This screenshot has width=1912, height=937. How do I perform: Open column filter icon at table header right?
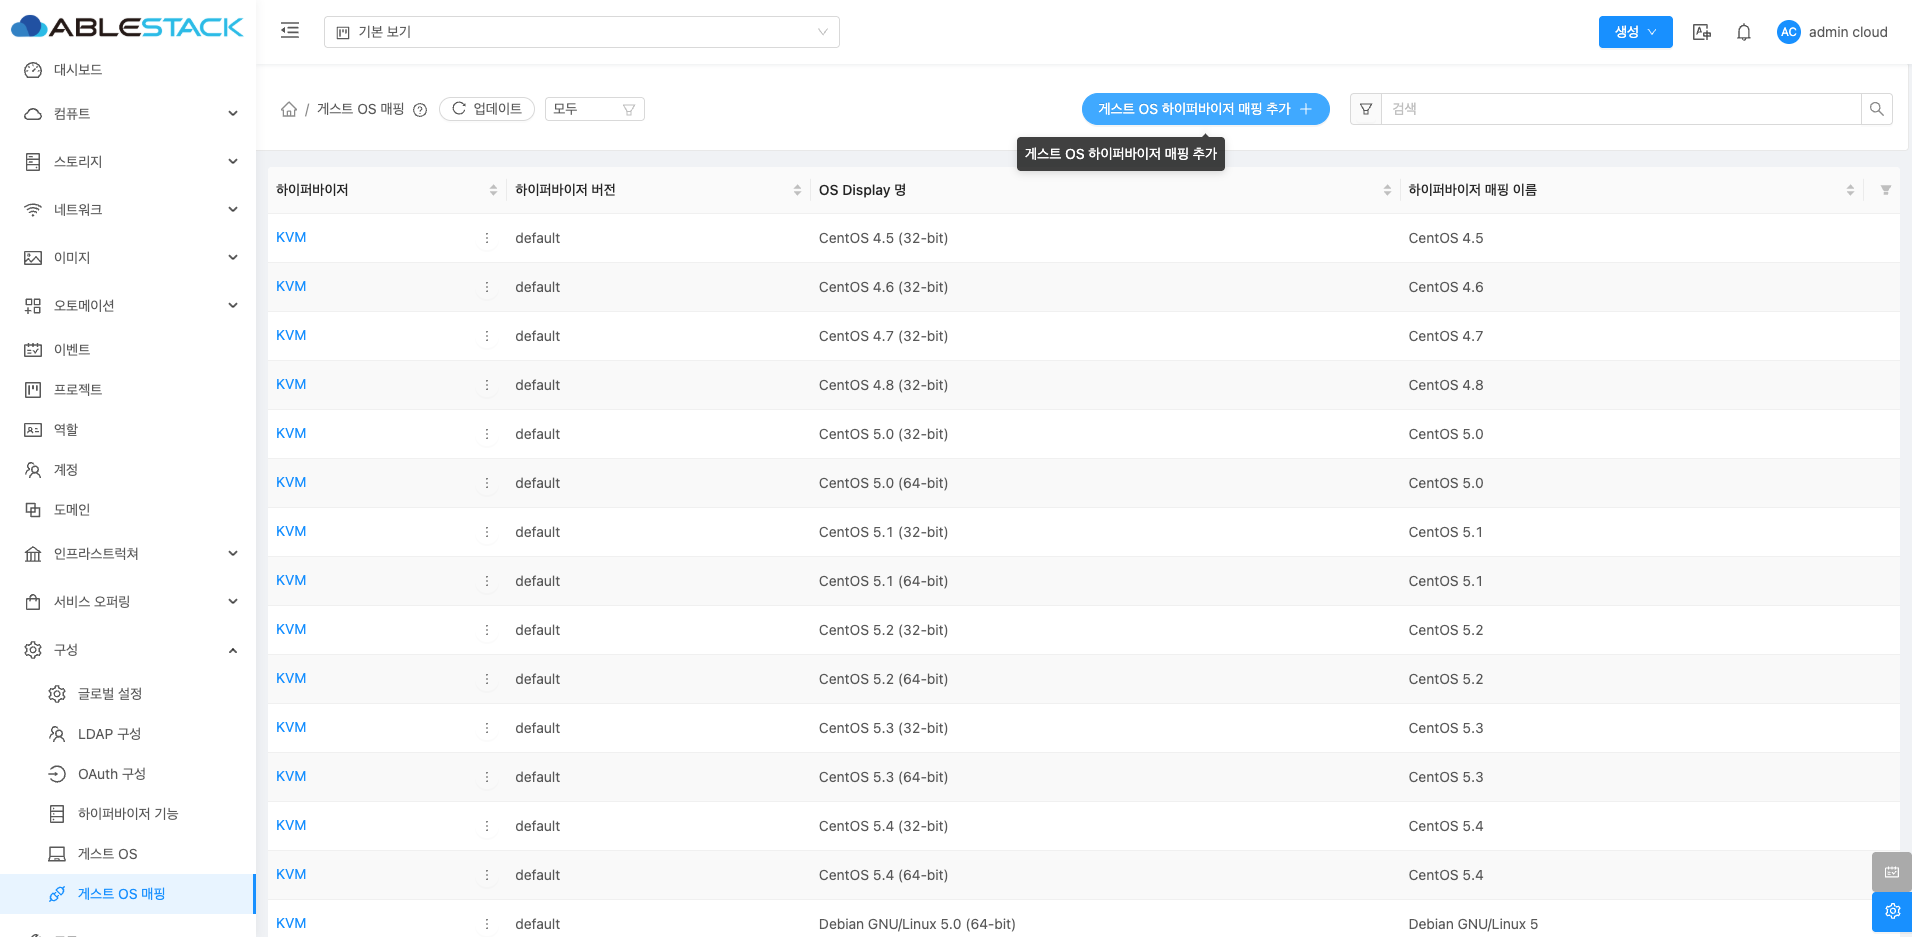[1885, 190]
